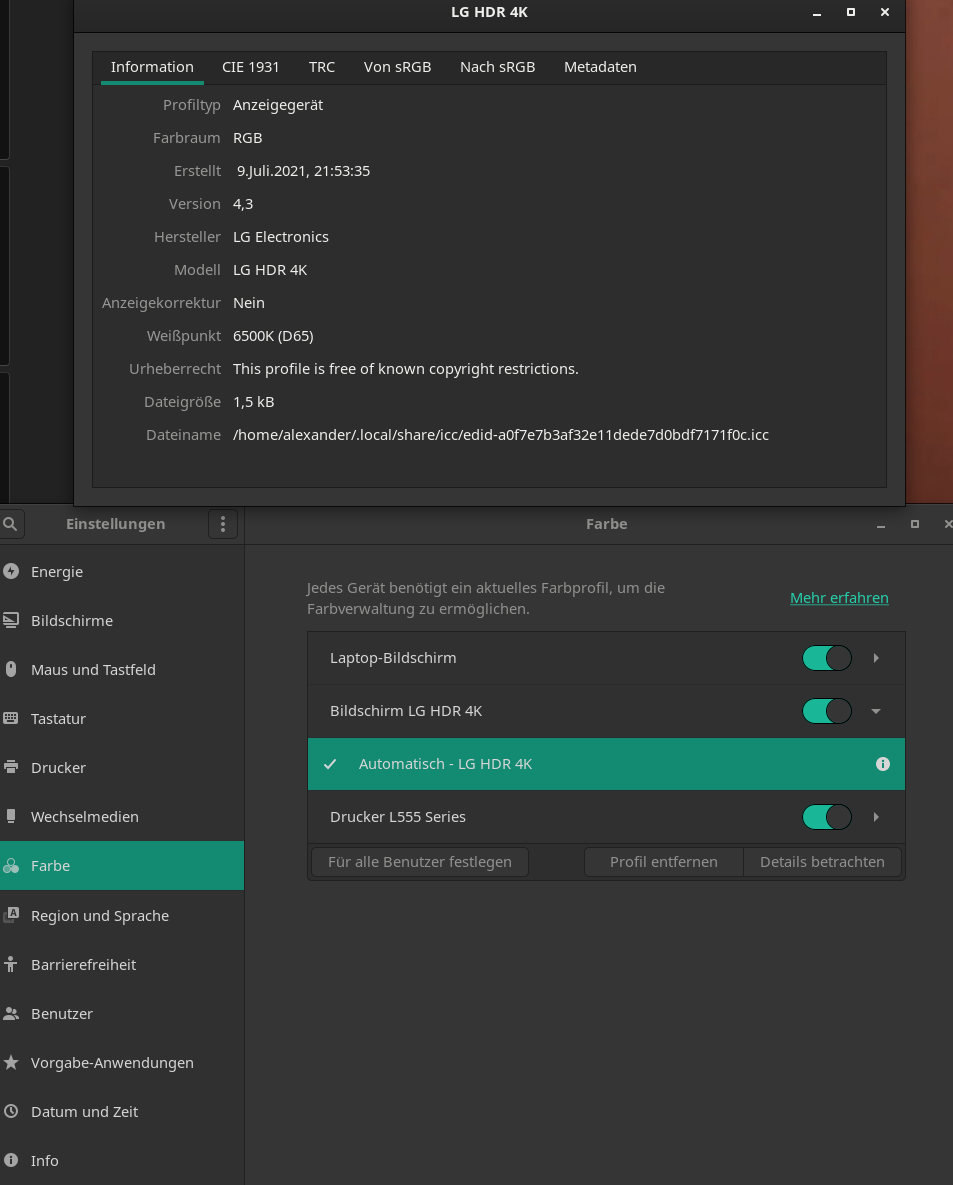Click the Modell value LG HDR 4K
This screenshot has width=953, height=1185.
point(270,270)
